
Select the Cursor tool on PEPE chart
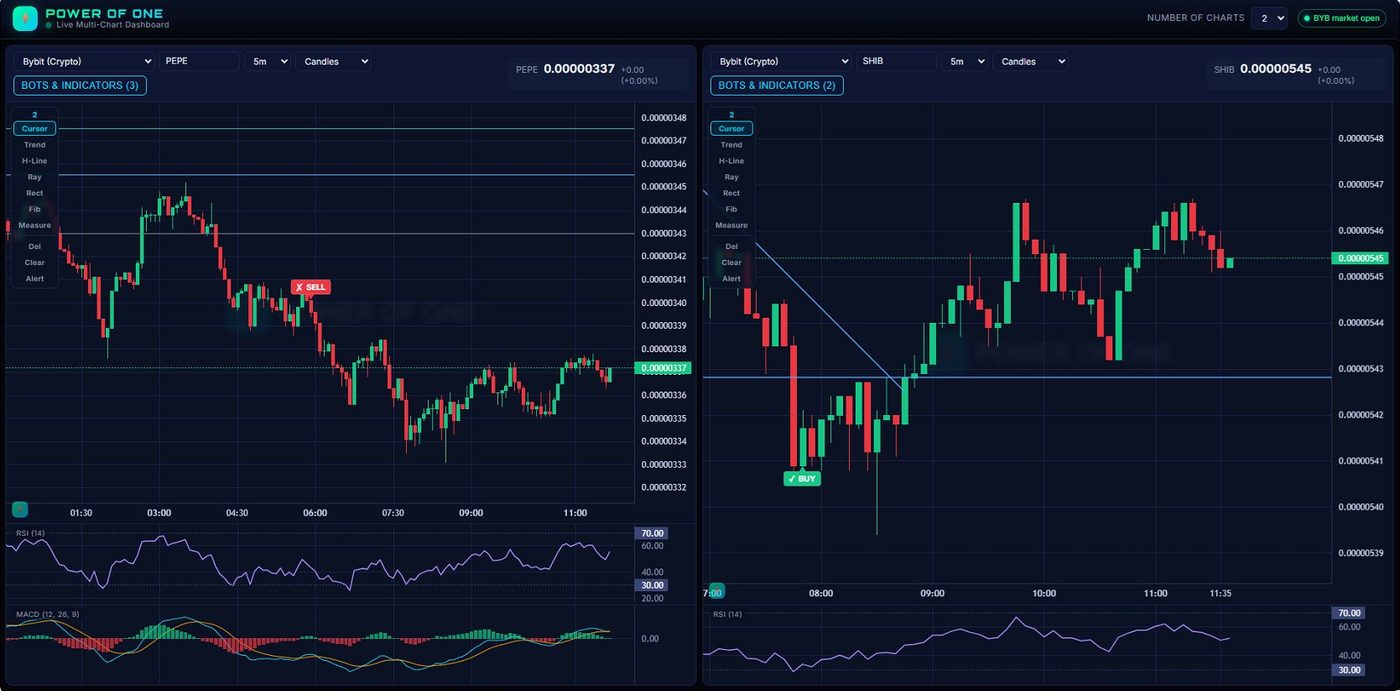(34, 129)
